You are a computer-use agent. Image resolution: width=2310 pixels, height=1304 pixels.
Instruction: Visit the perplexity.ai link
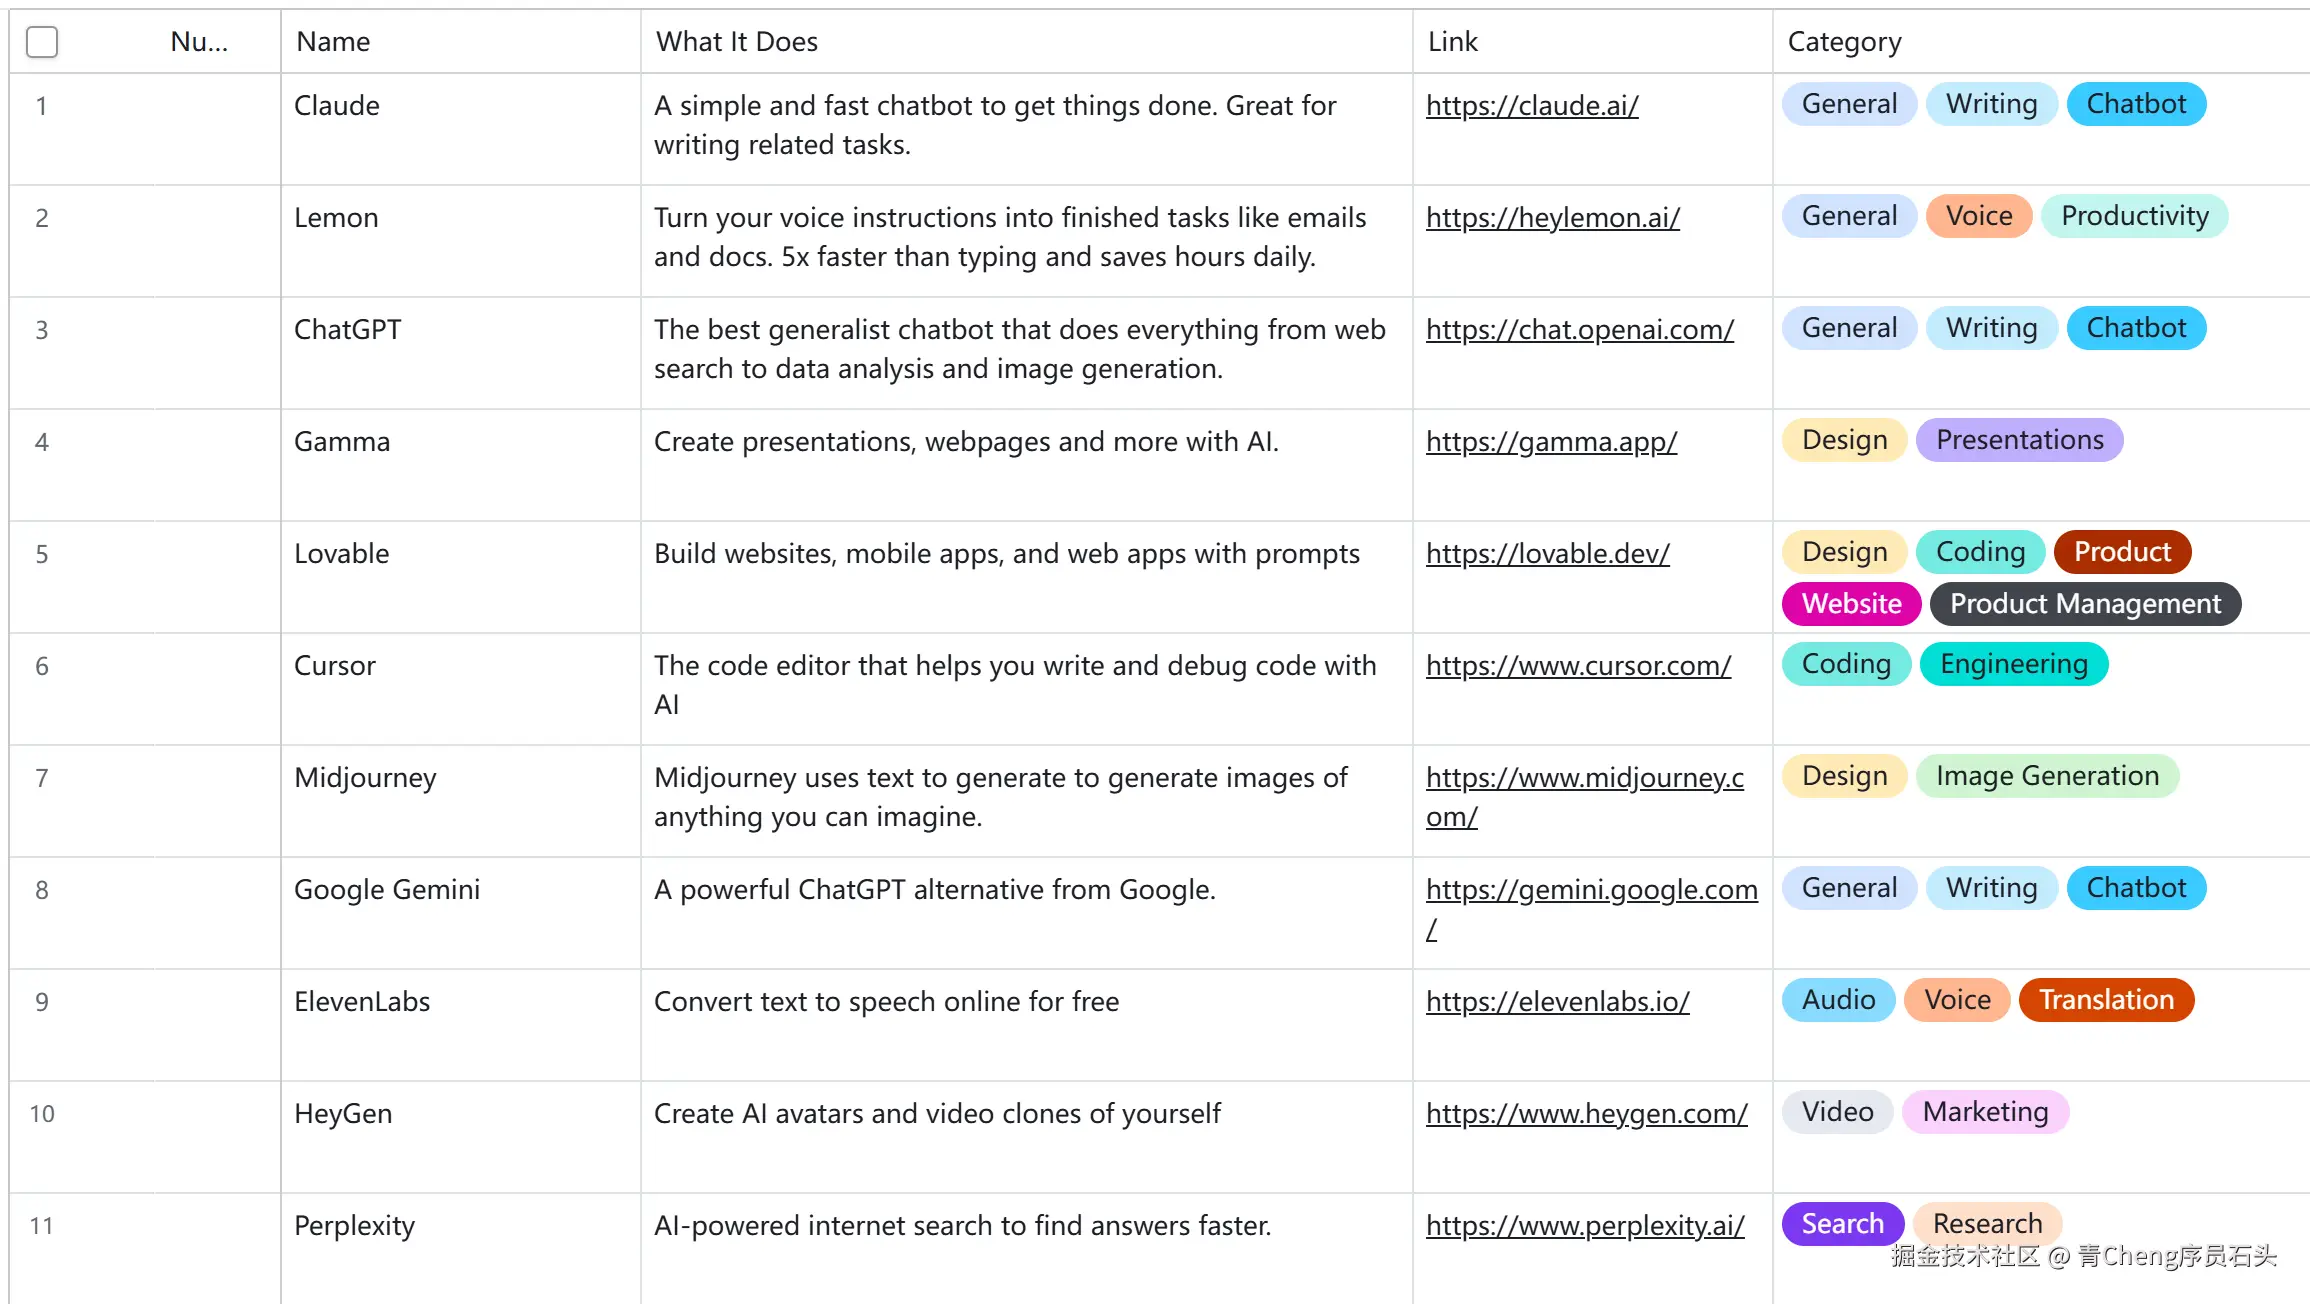(1585, 1226)
